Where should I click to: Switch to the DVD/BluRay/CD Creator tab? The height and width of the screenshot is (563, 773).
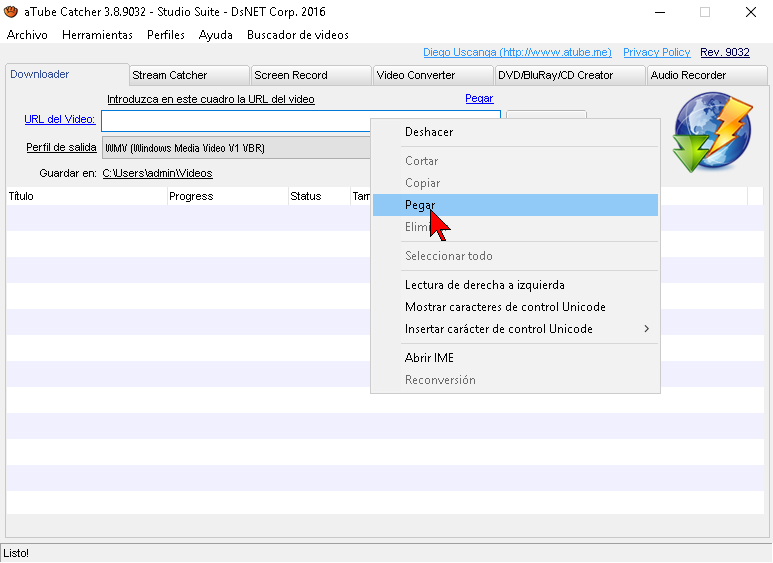(x=570, y=75)
